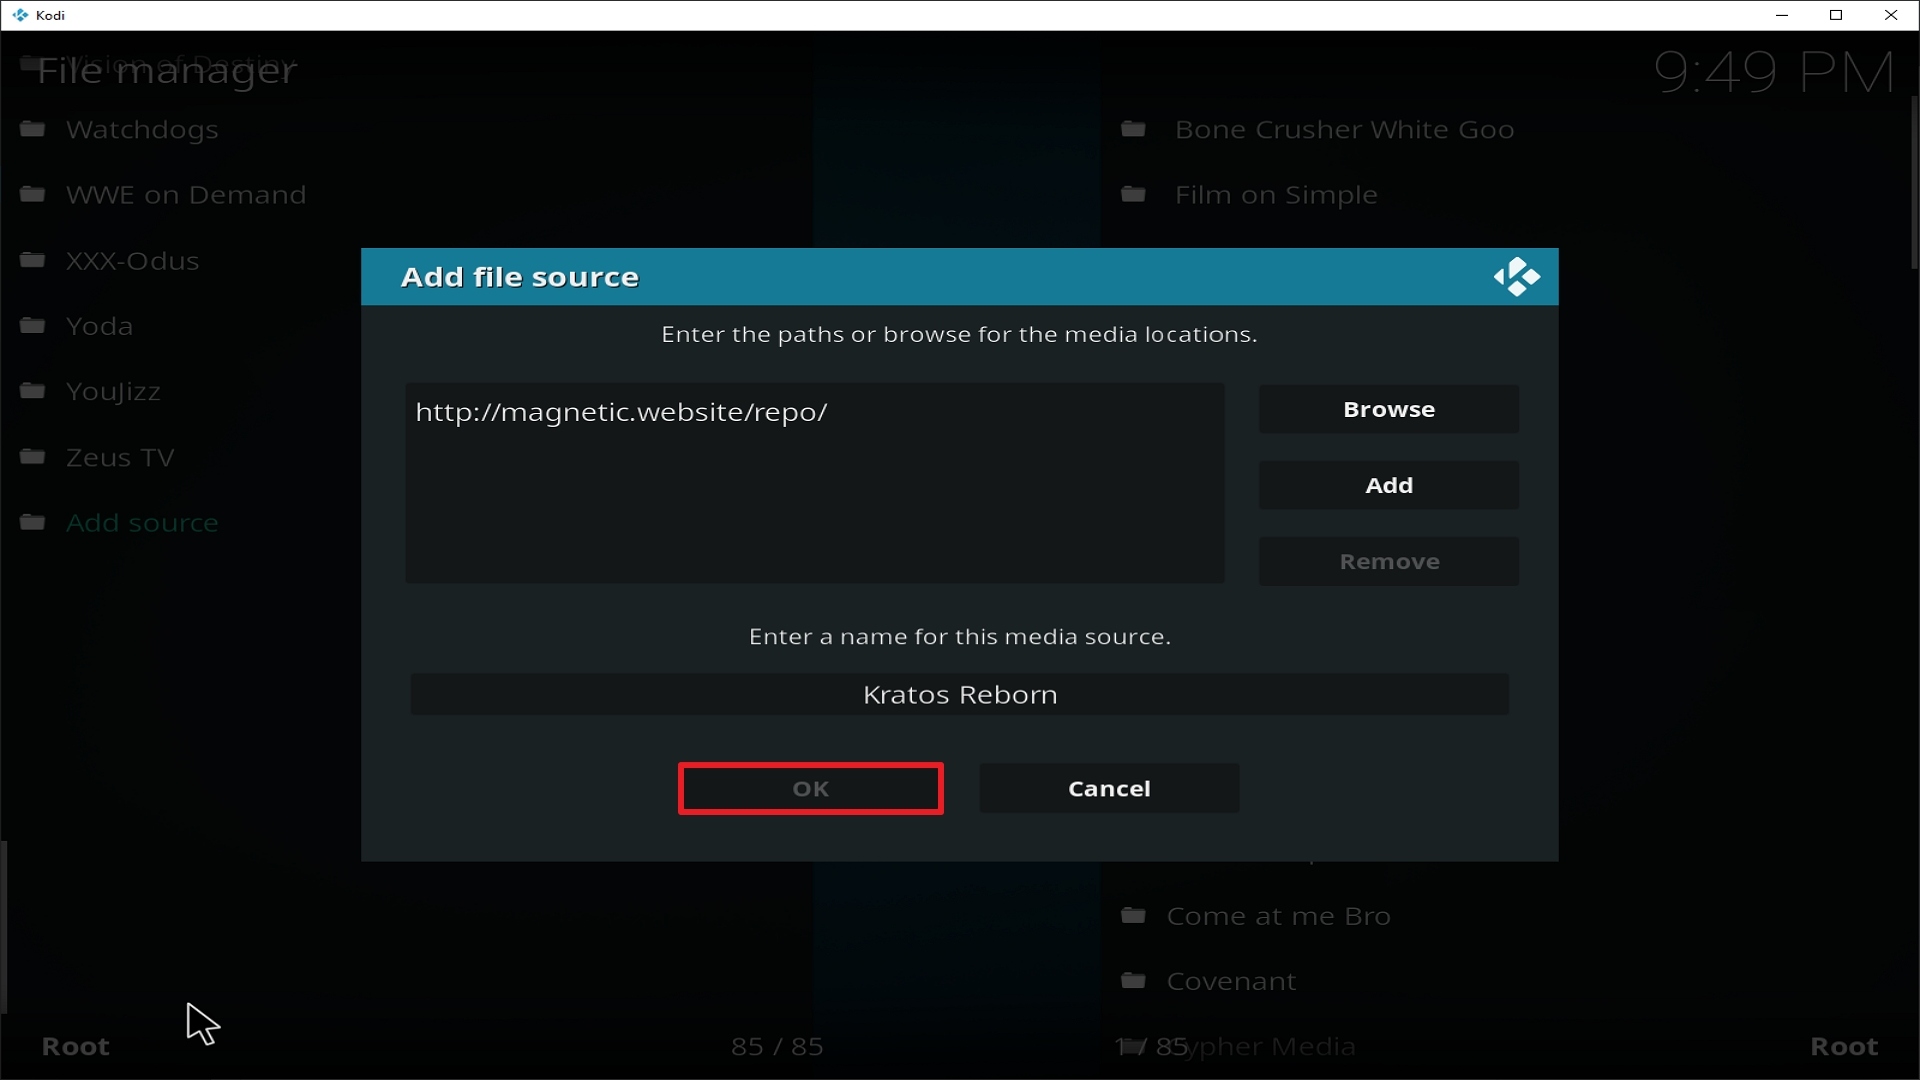Viewport: 1920px width, 1080px height.
Task: Open Film on Simple folder icon
Action: click(x=1133, y=194)
